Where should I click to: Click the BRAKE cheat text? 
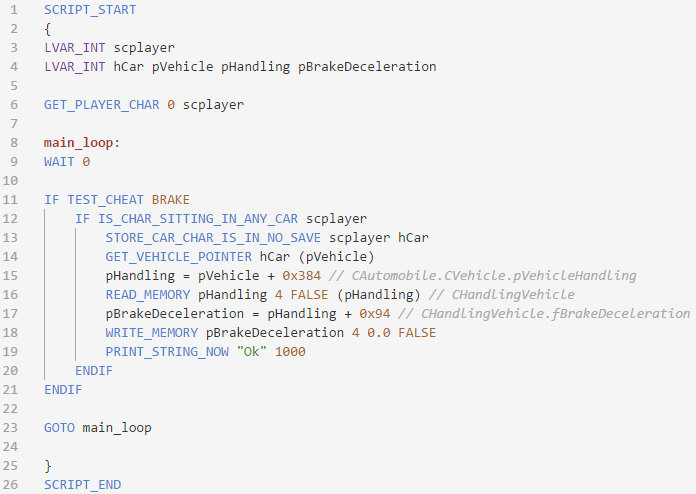[171, 200]
